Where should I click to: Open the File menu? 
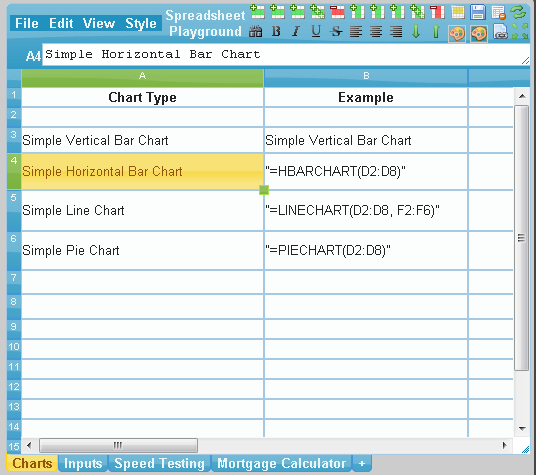(27, 23)
